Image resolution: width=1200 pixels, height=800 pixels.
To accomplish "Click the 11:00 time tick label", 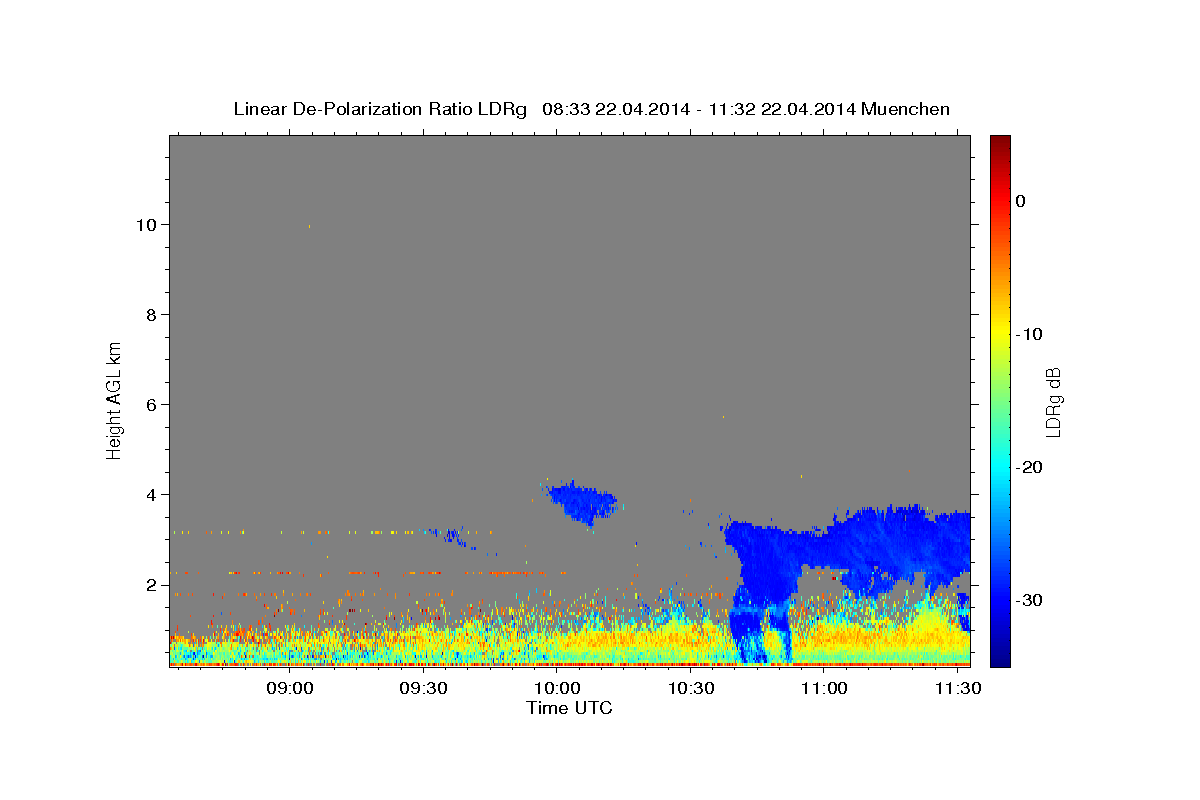I will [x=824, y=689].
